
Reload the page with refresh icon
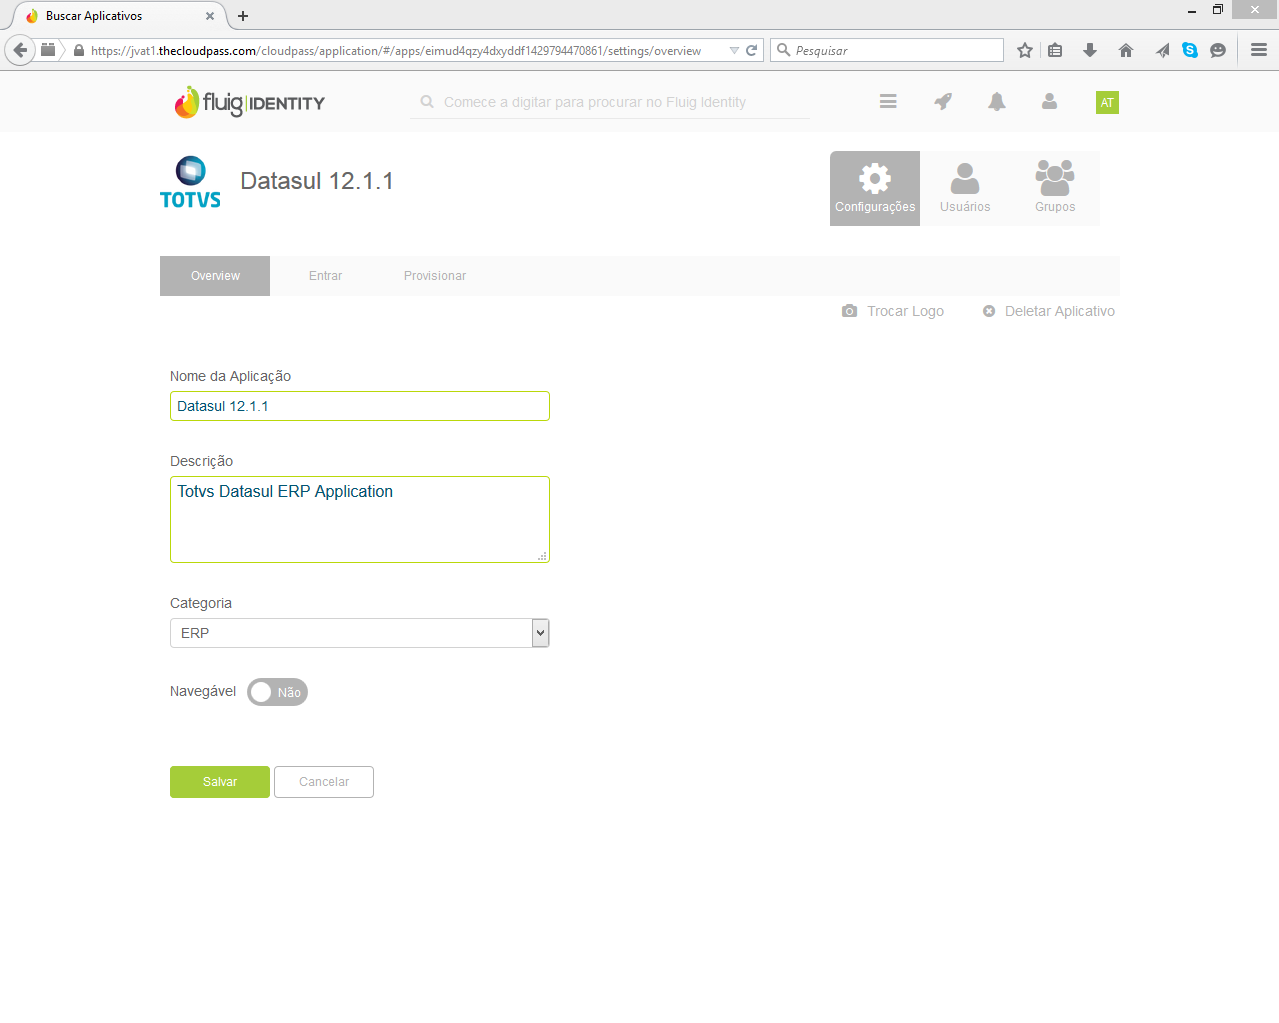click(752, 50)
